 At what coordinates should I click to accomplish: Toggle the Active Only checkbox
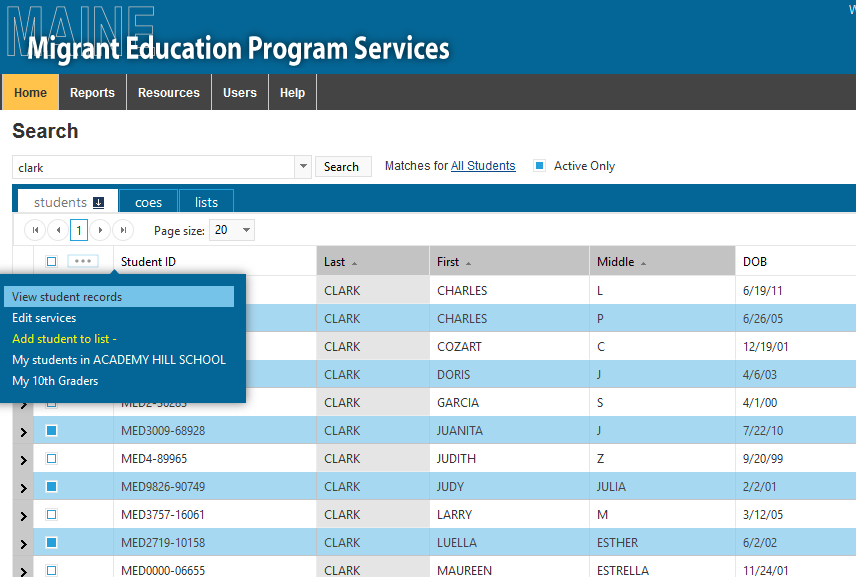(541, 166)
